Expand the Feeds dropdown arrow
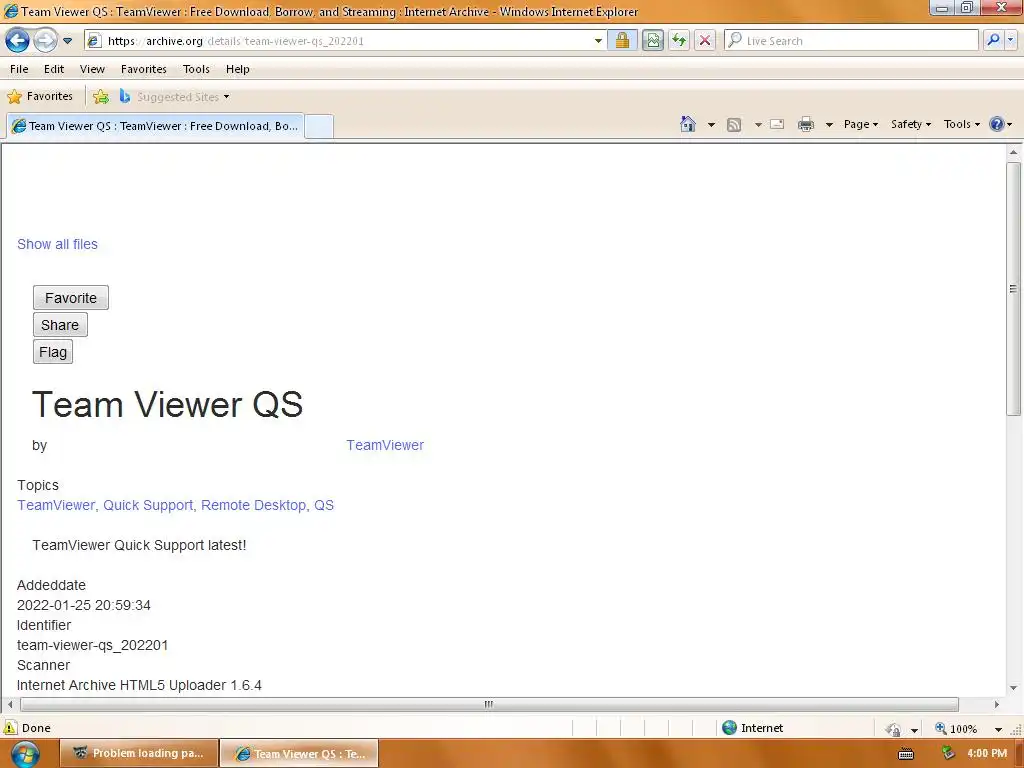The height and width of the screenshot is (768, 1024). coord(758,125)
